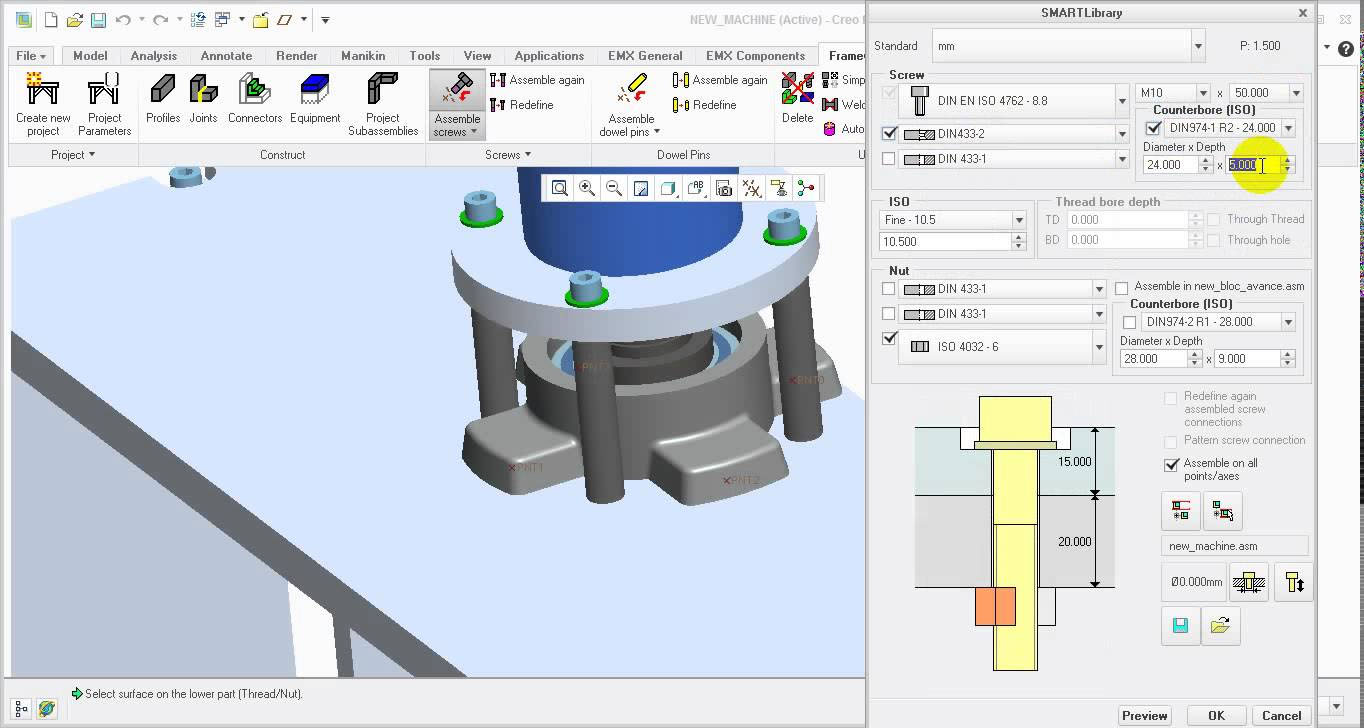Enable Assemble in new_bloc_avance.asm checkbox
The image size is (1364, 728).
[x=1122, y=287]
